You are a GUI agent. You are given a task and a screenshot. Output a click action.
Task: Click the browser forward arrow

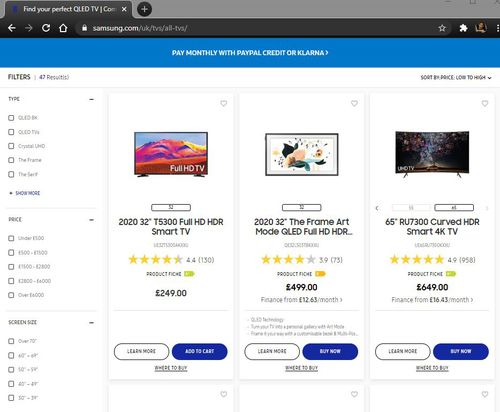point(29,28)
